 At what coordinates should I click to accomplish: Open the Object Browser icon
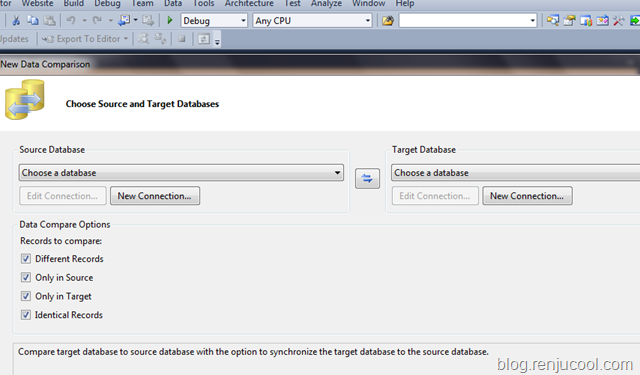tap(586, 20)
